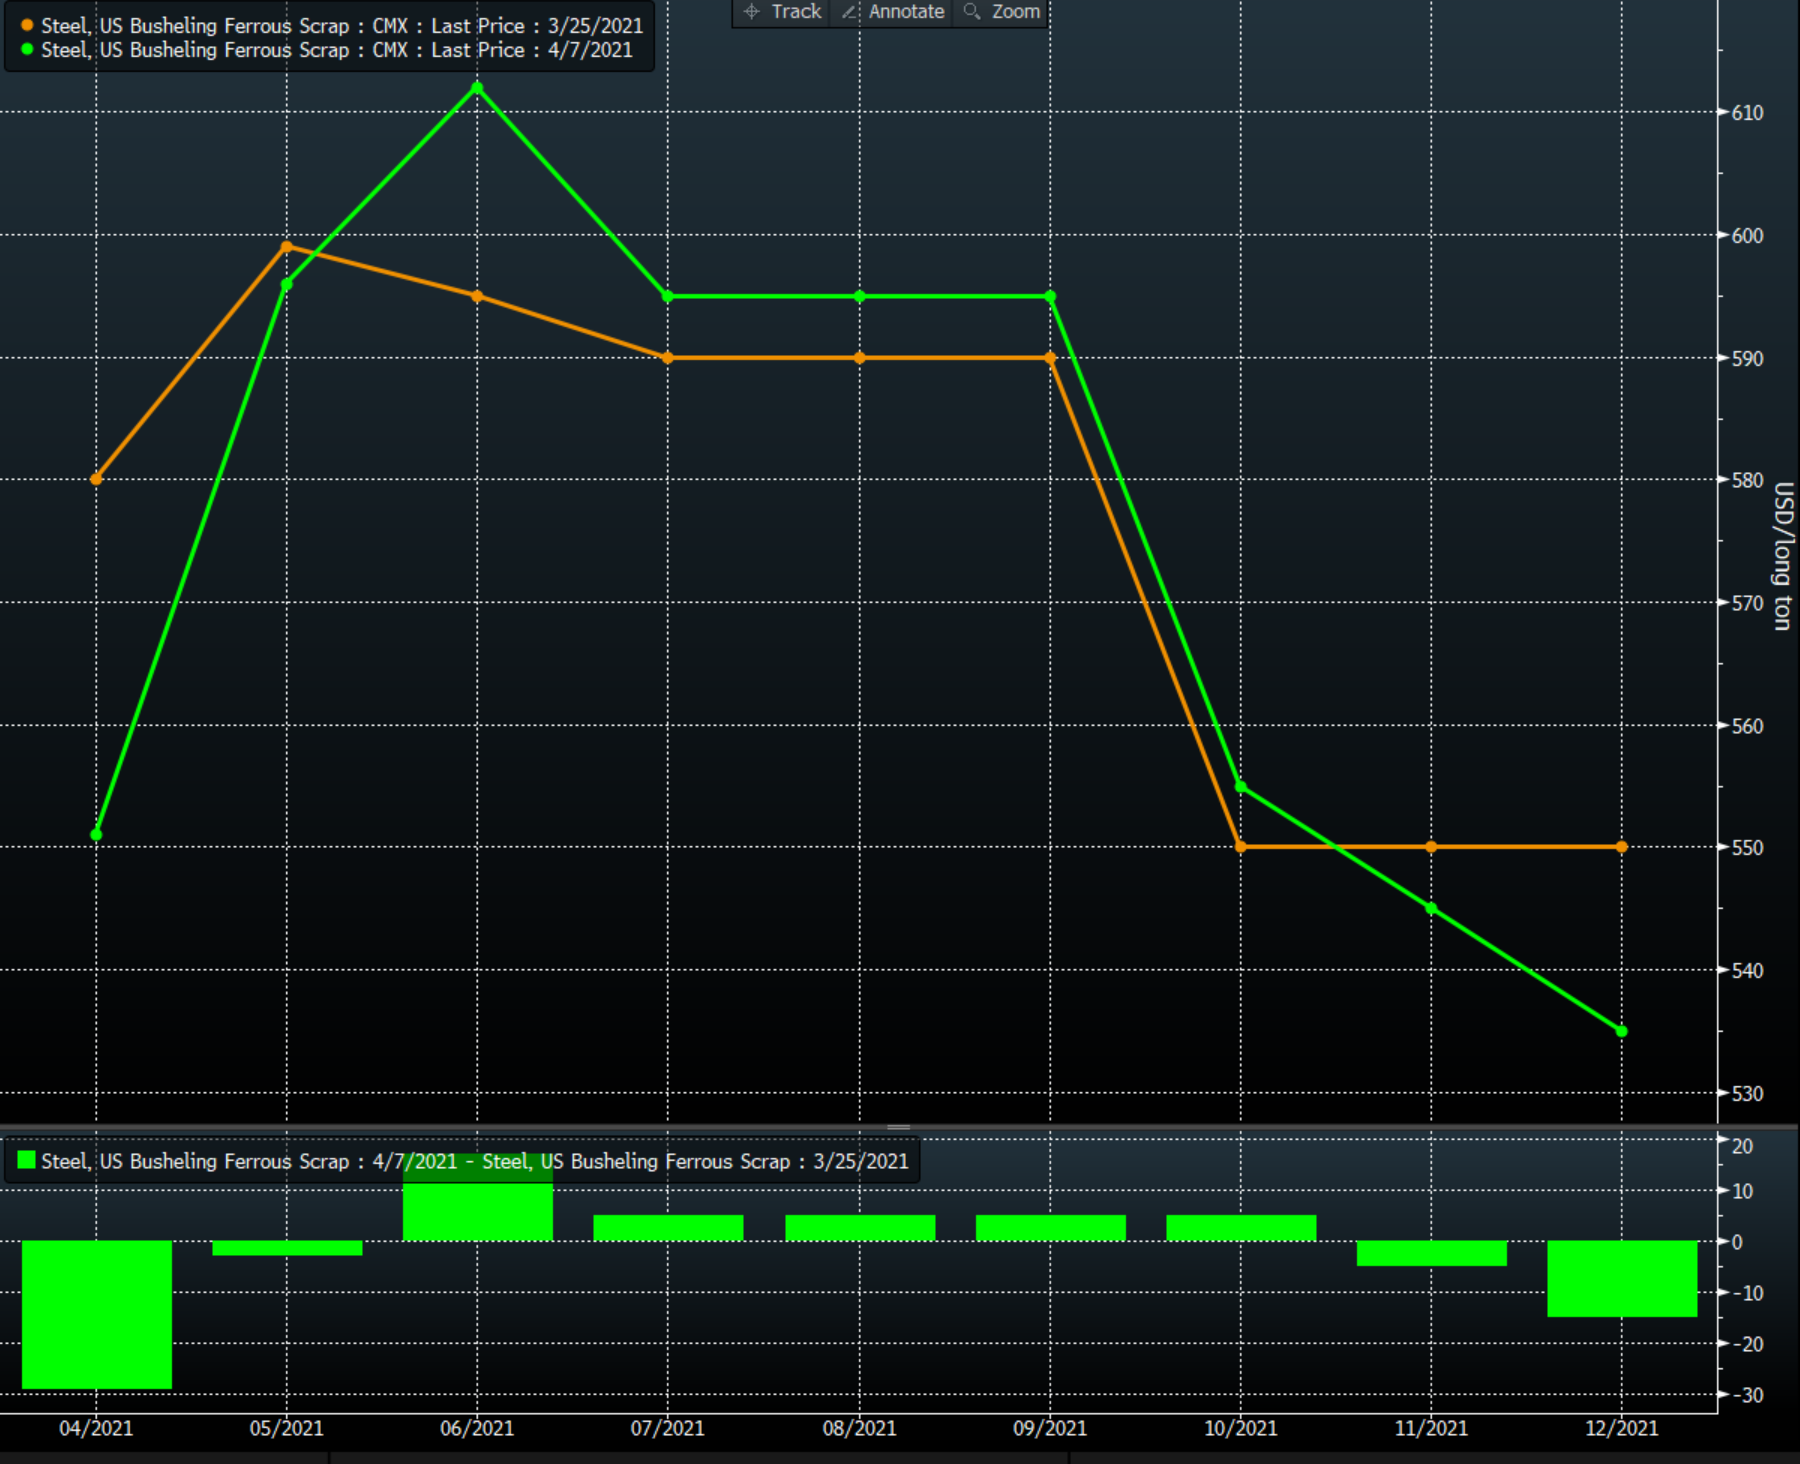Select the 4/7/2021 Last Price legend entry
Image resolution: width=1800 pixels, height=1464 pixels.
click(x=336, y=50)
